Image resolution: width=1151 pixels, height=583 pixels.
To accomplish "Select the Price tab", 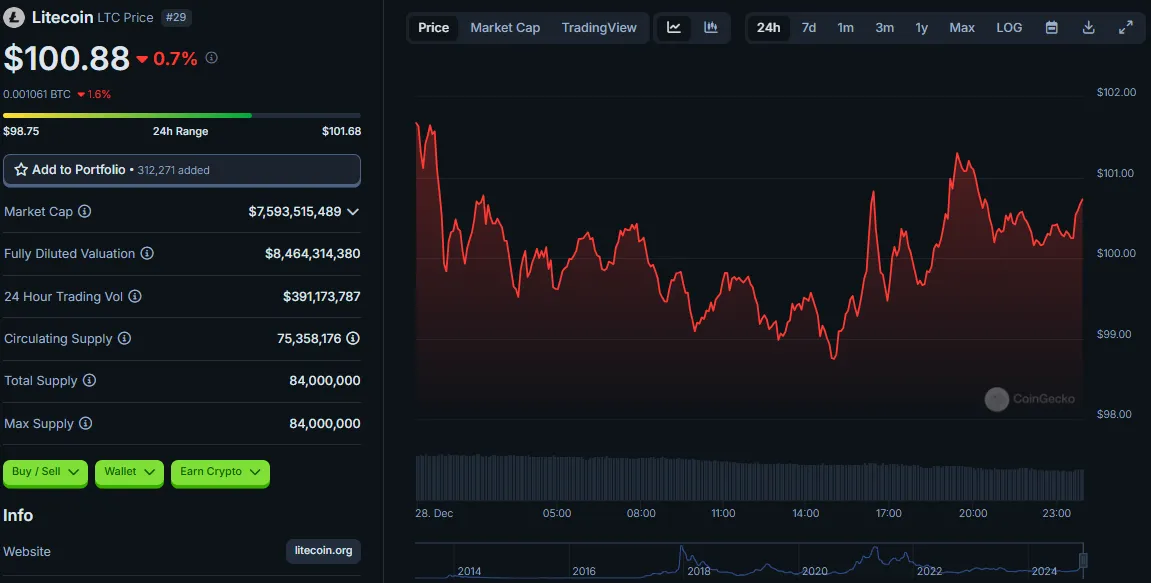I will [x=434, y=28].
